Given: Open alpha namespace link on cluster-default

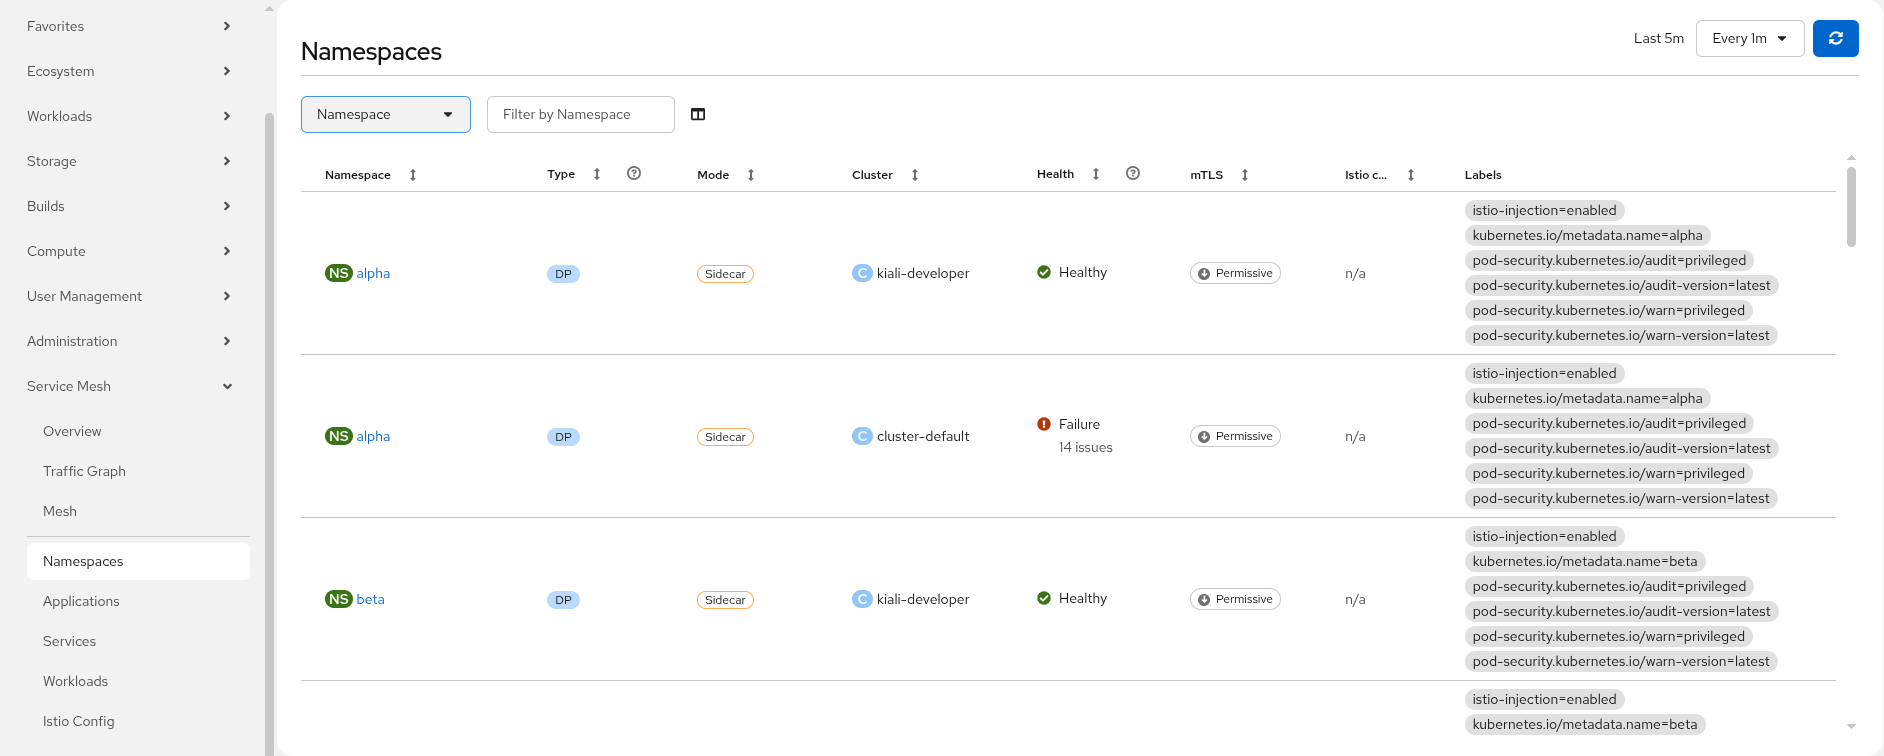Looking at the screenshot, I should pyautogui.click(x=373, y=436).
